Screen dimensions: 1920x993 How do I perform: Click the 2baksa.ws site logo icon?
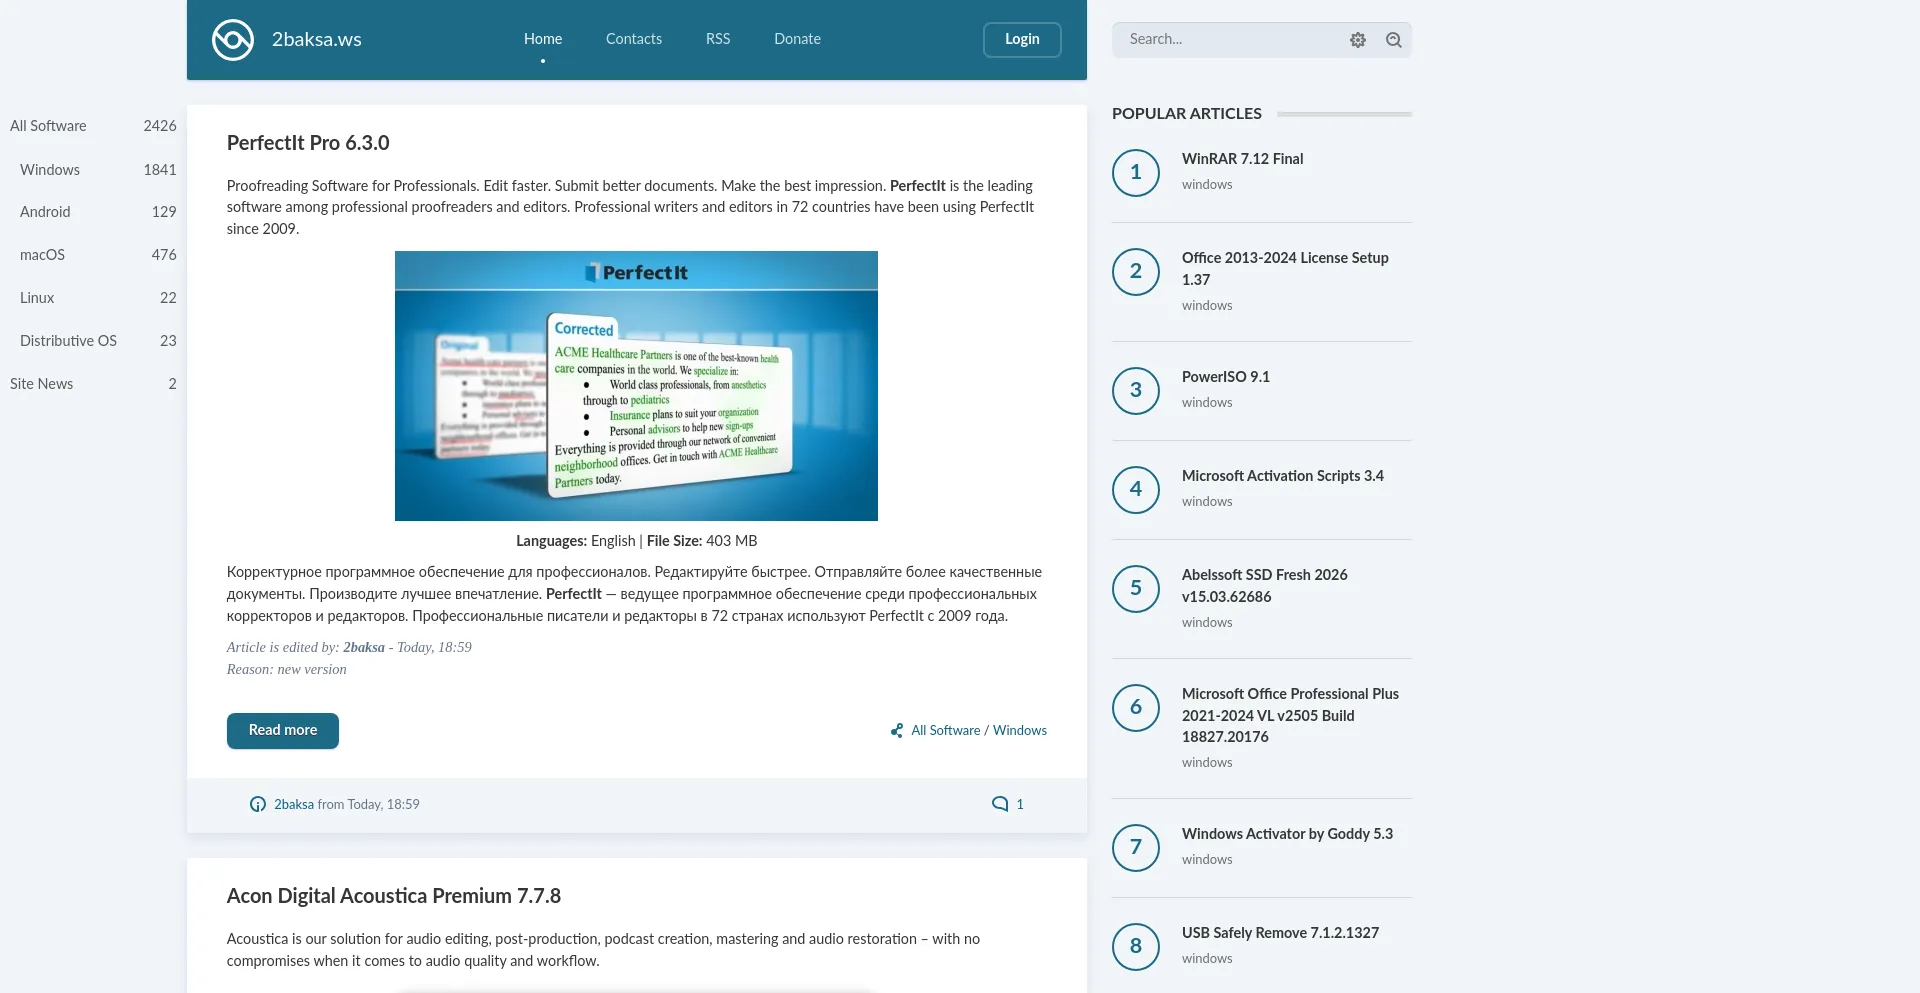(233, 40)
